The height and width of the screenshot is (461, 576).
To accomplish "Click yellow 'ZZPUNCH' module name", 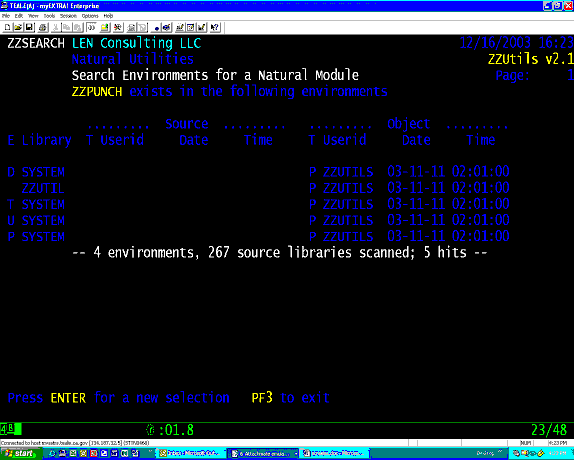I will pos(97,91).
